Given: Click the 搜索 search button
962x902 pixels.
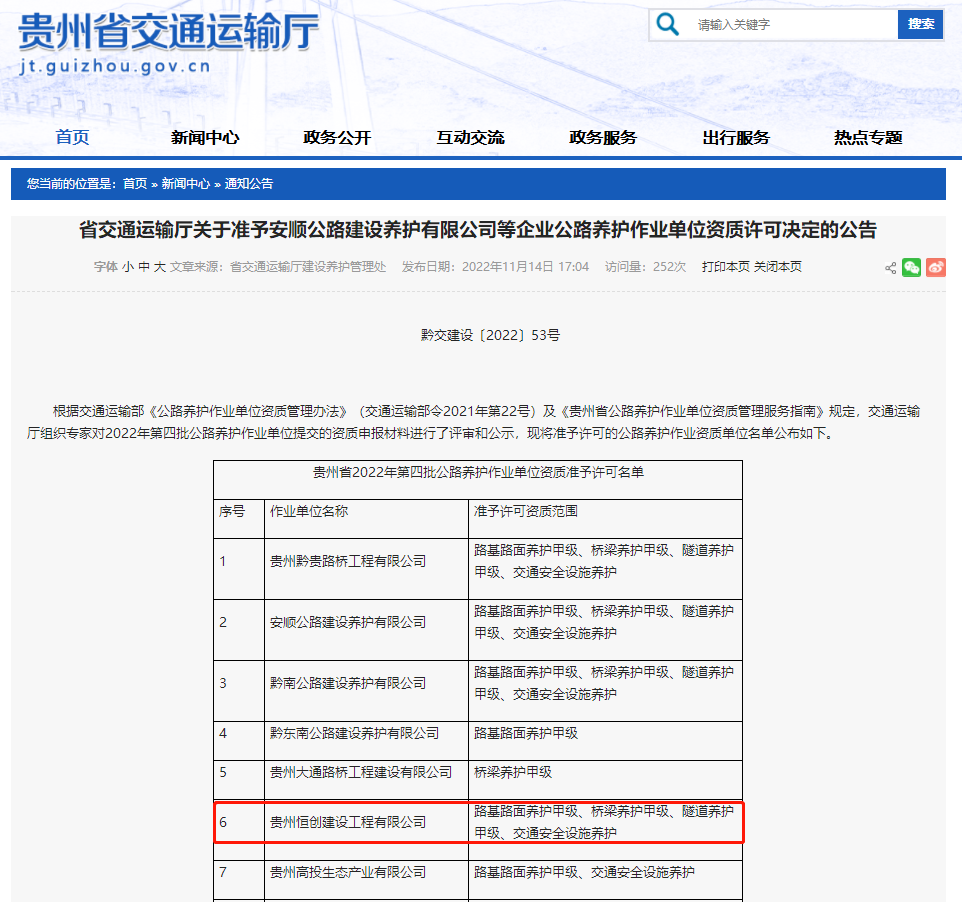Looking at the screenshot, I should (x=920, y=24).
